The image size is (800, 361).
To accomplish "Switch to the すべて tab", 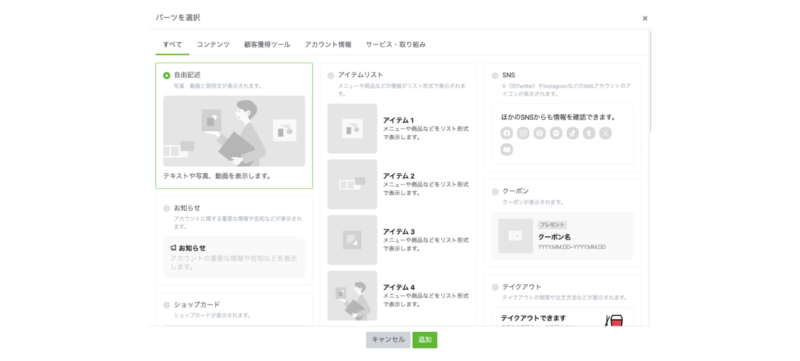I will (x=172, y=44).
